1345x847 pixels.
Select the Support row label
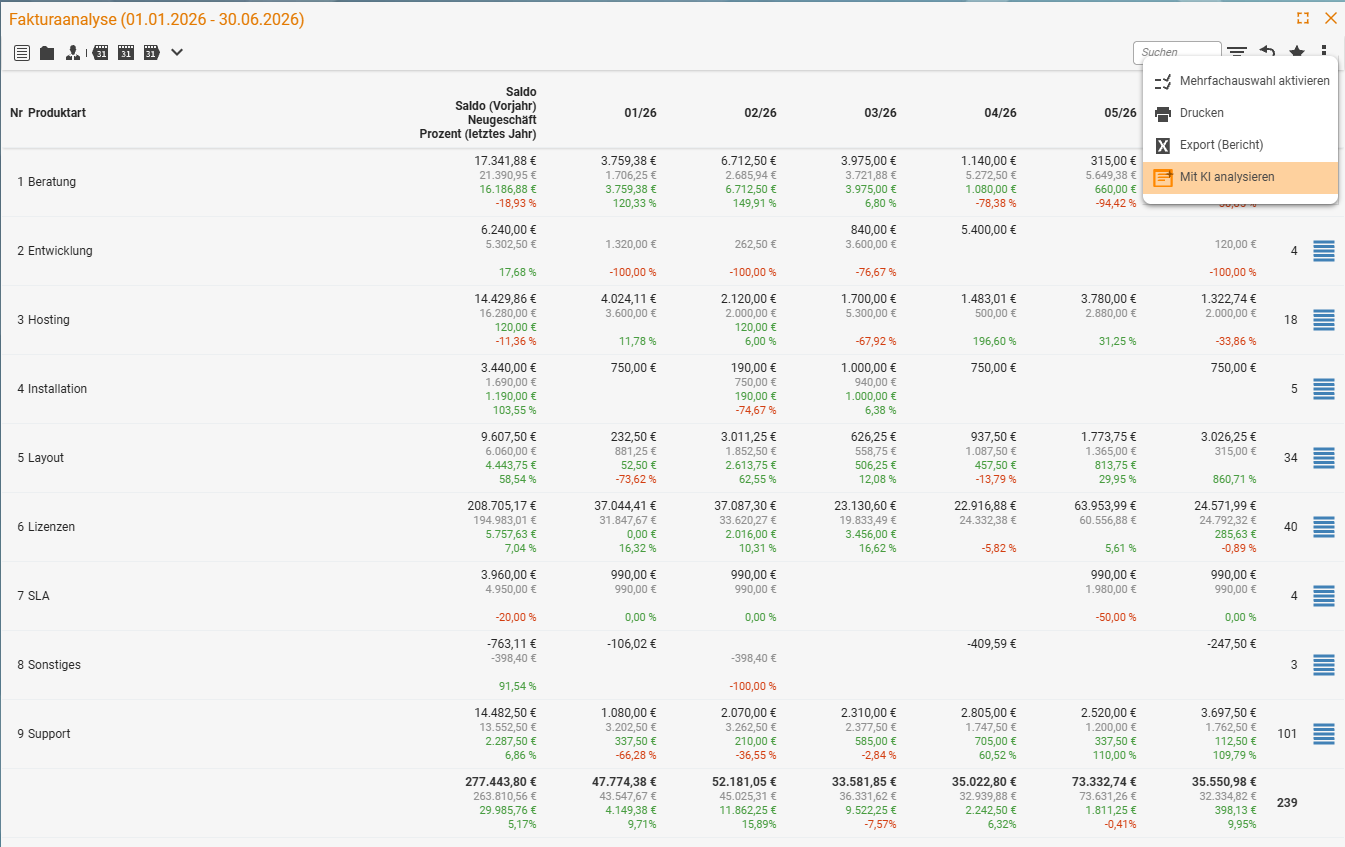[x=49, y=734]
